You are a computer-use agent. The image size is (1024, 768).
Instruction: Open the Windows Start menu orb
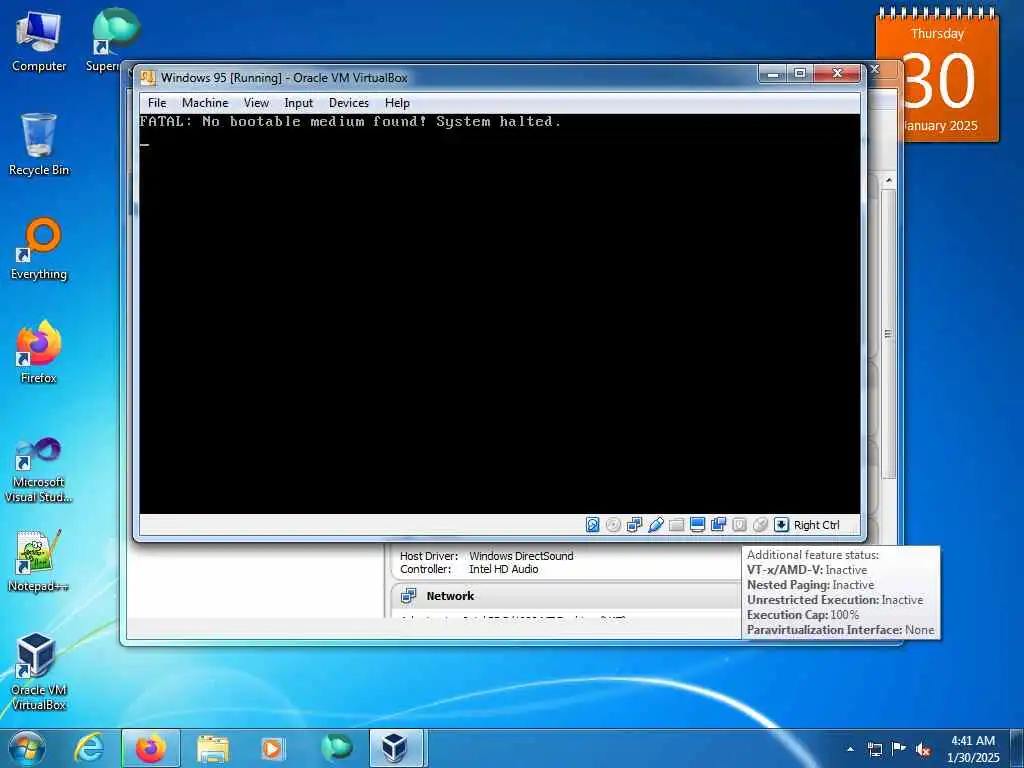coord(27,748)
